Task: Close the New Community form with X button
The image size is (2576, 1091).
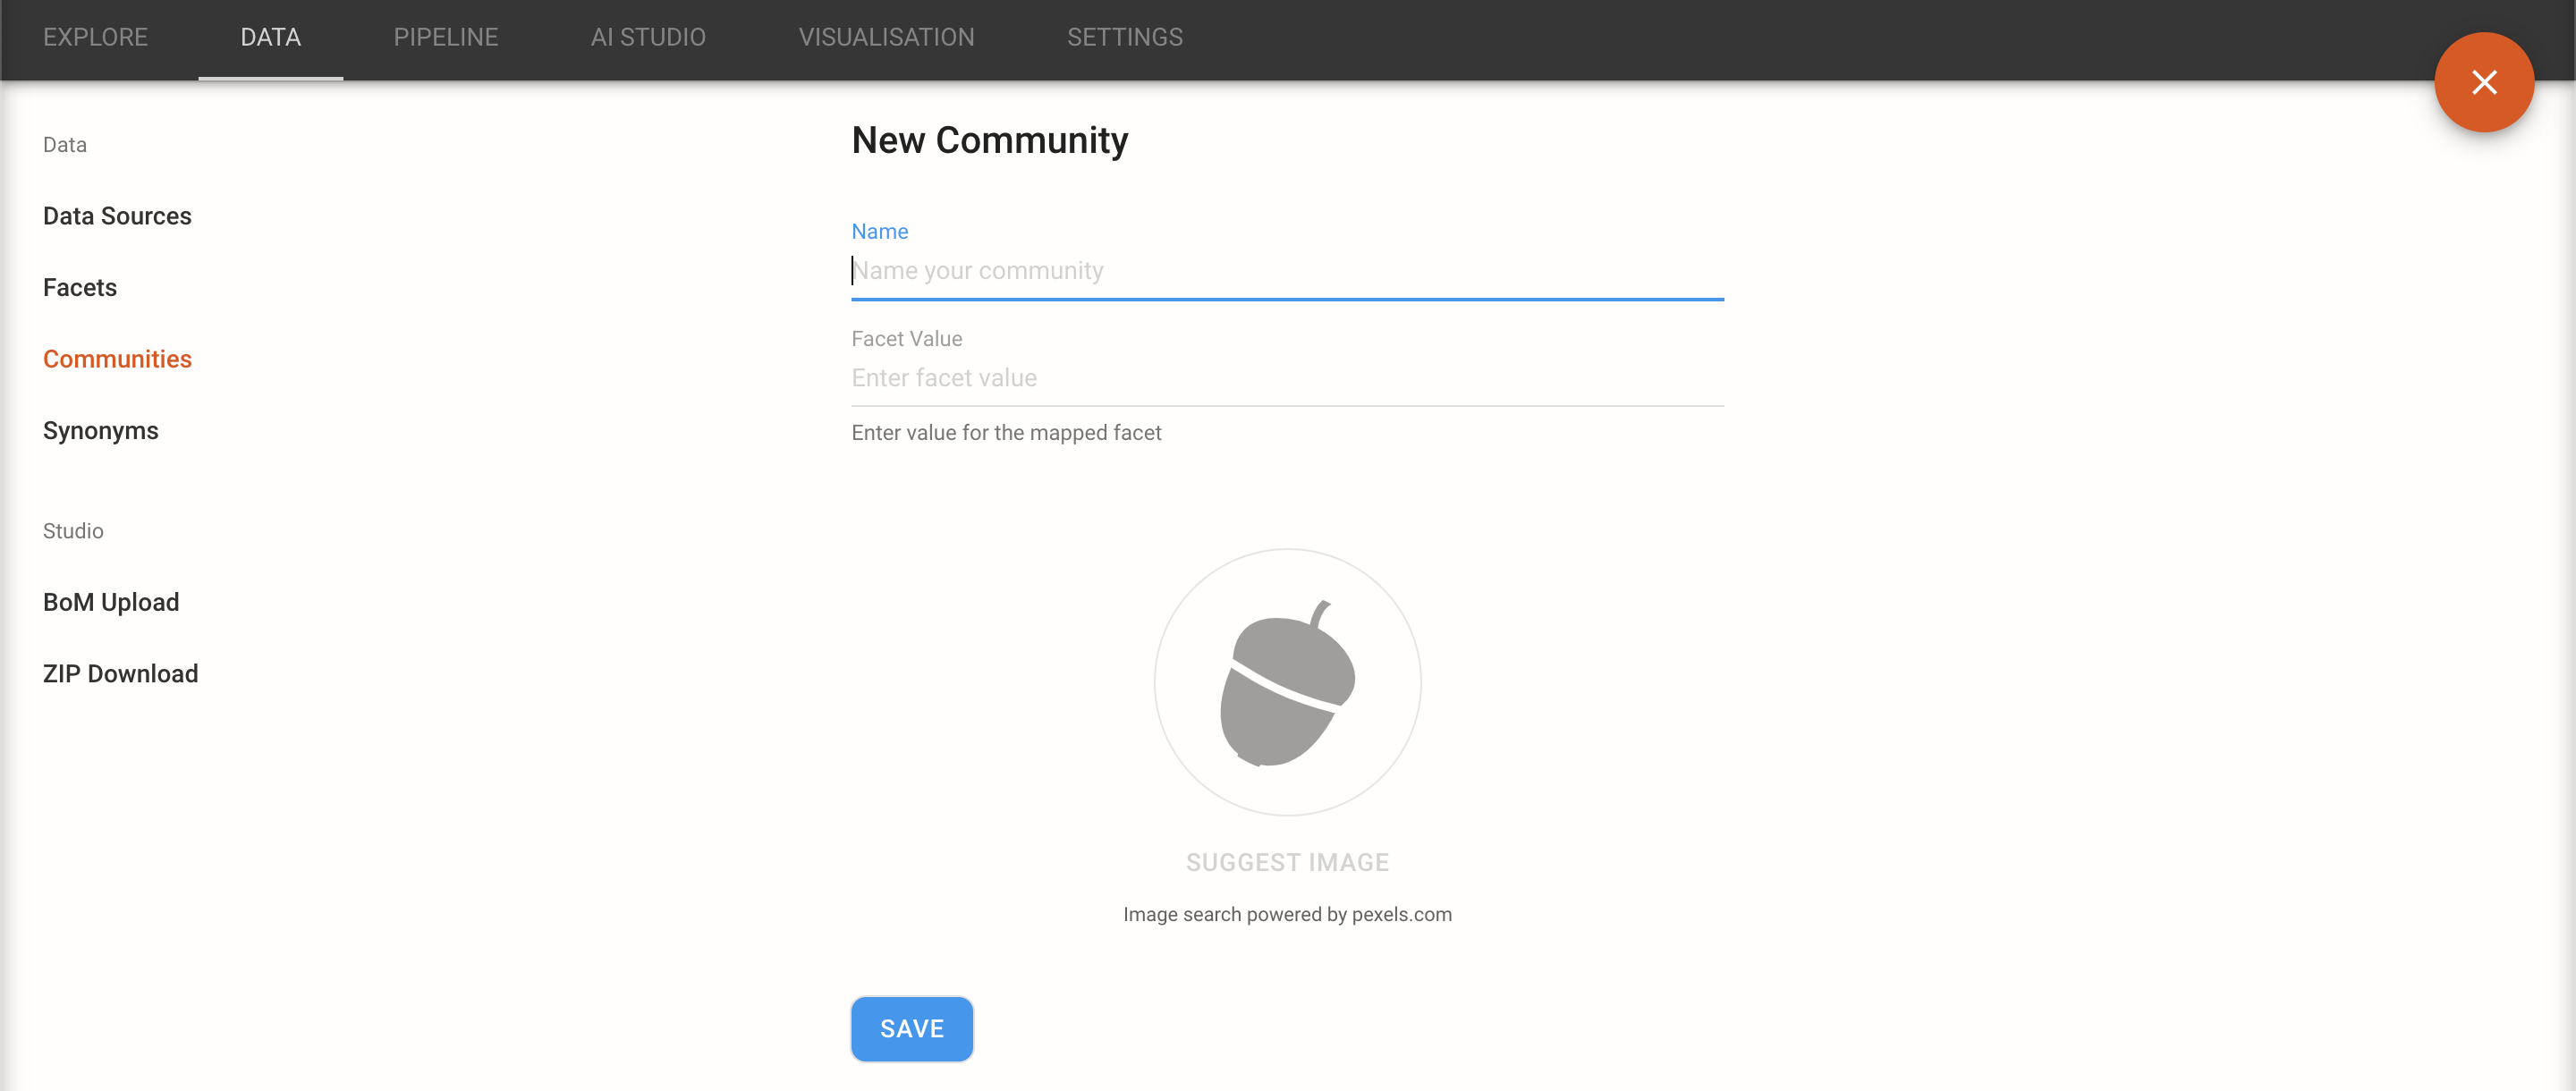Action: click(x=2484, y=82)
